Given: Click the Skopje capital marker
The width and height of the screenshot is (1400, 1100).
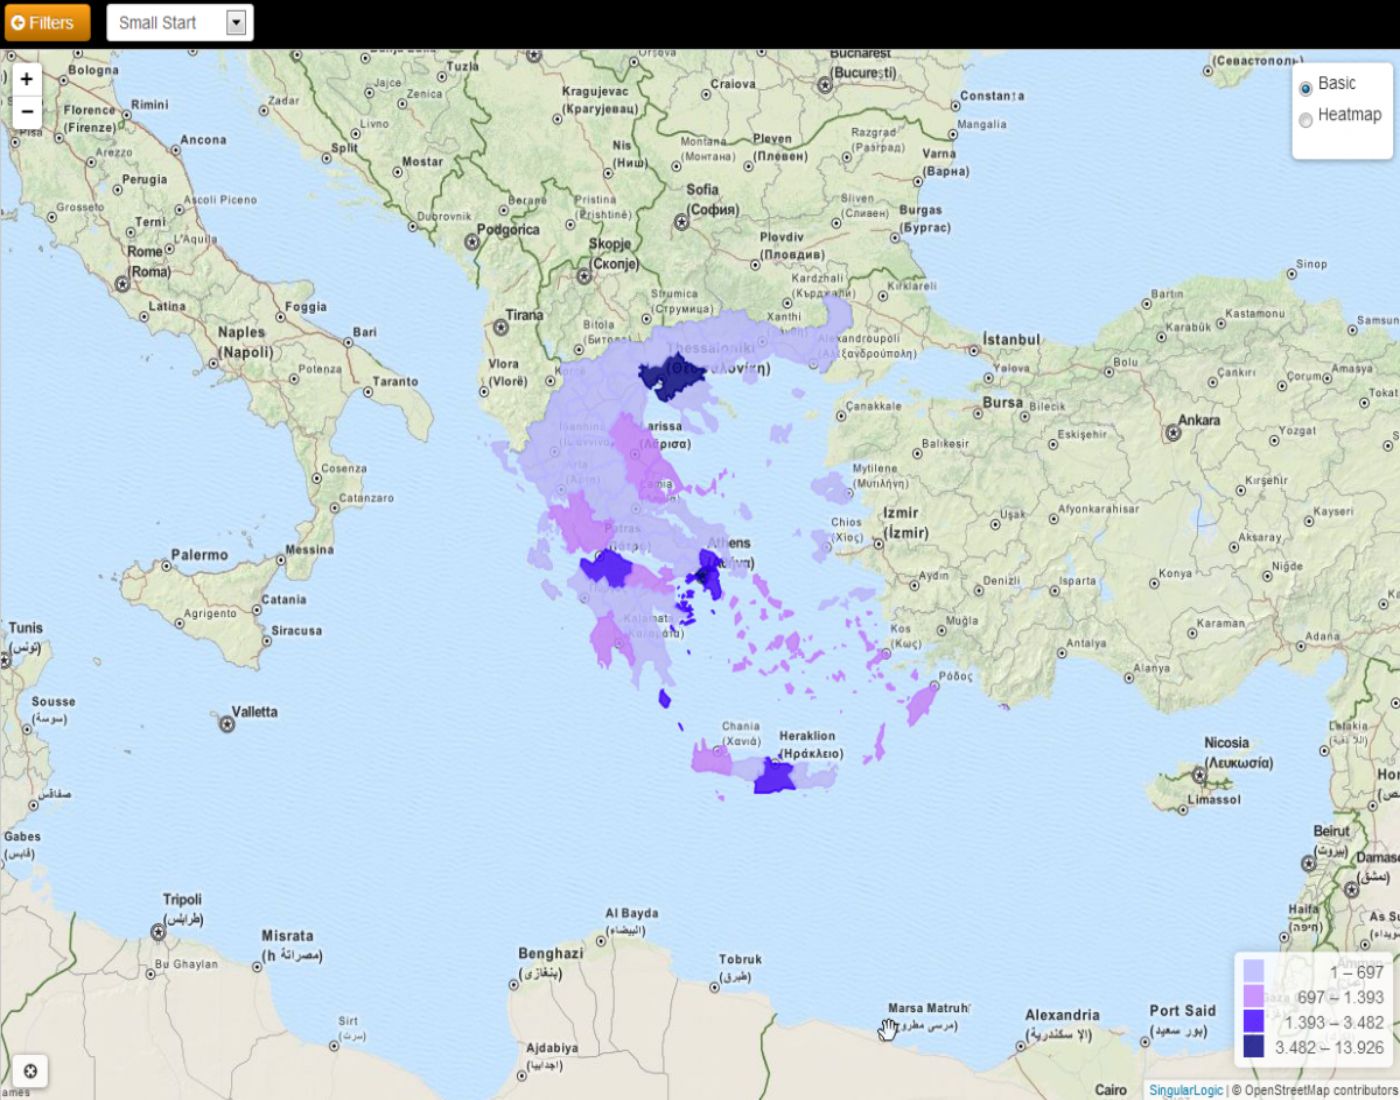Looking at the screenshot, I should click(x=584, y=276).
